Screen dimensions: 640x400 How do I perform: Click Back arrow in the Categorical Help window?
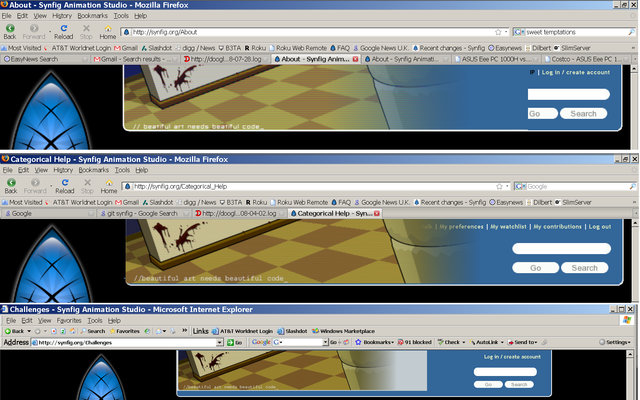point(11,182)
